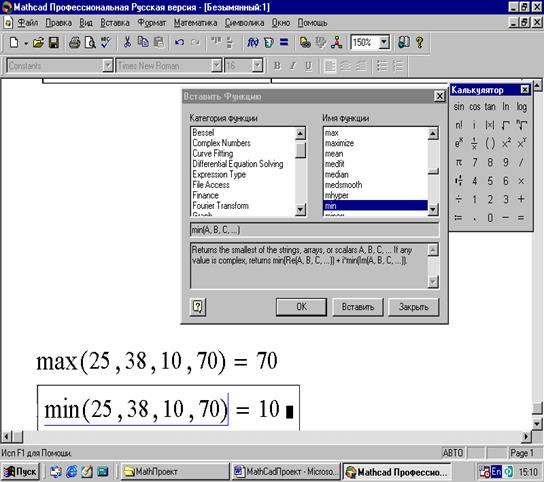This screenshot has width=544, height=482.
Task: Click the sin button in the calculator
Action: (x=459, y=107)
